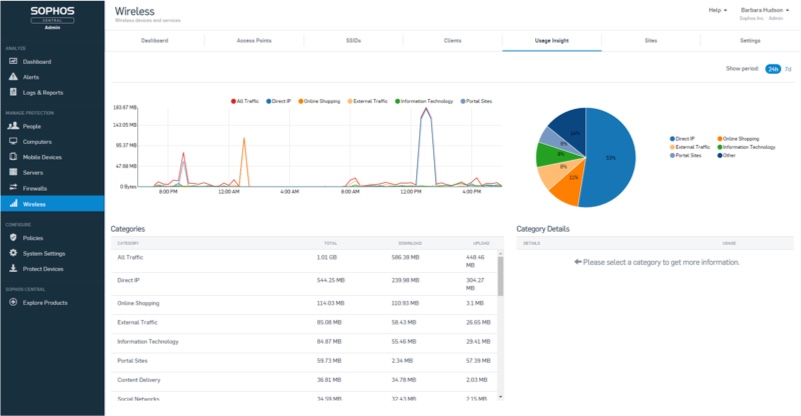Switch to the Clients tab
The image size is (801, 416).
click(x=452, y=40)
